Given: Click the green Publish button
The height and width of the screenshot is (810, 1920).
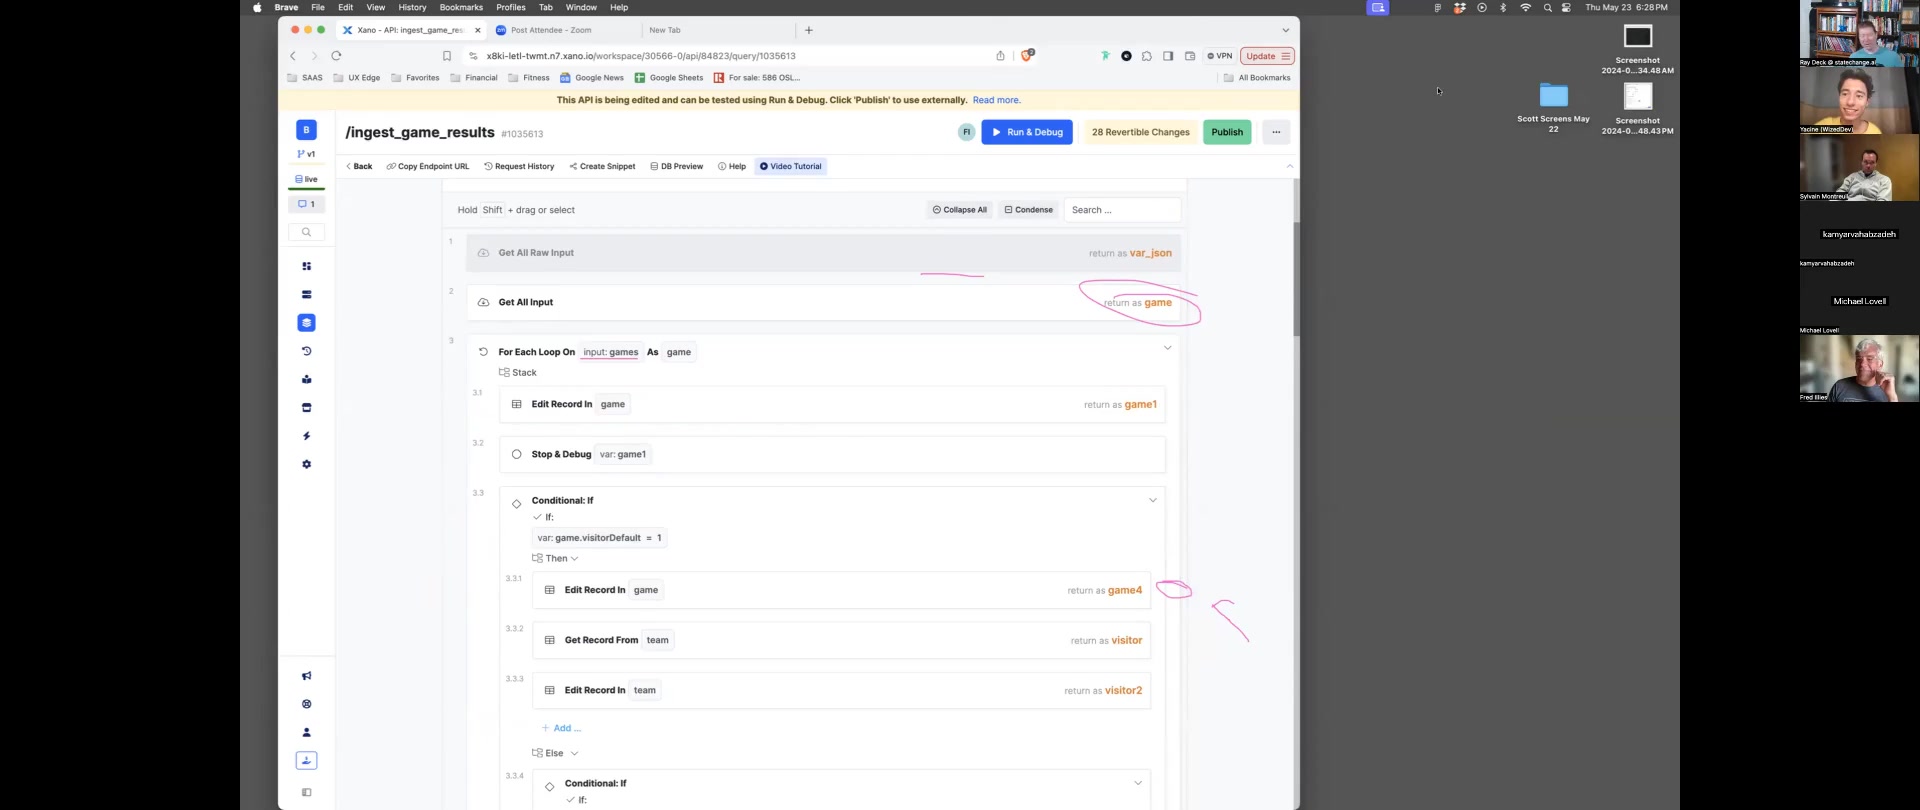Looking at the screenshot, I should [1226, 132].
